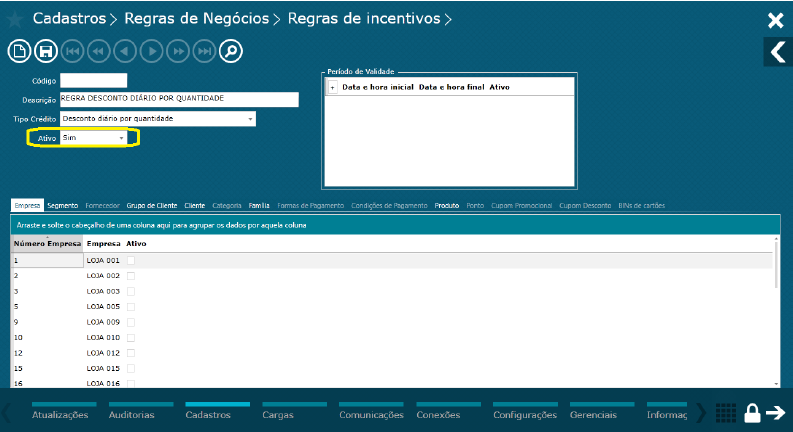
Task: Toggle Ativo checkbox for LOJA 015
Action: (x=131, y=368)
